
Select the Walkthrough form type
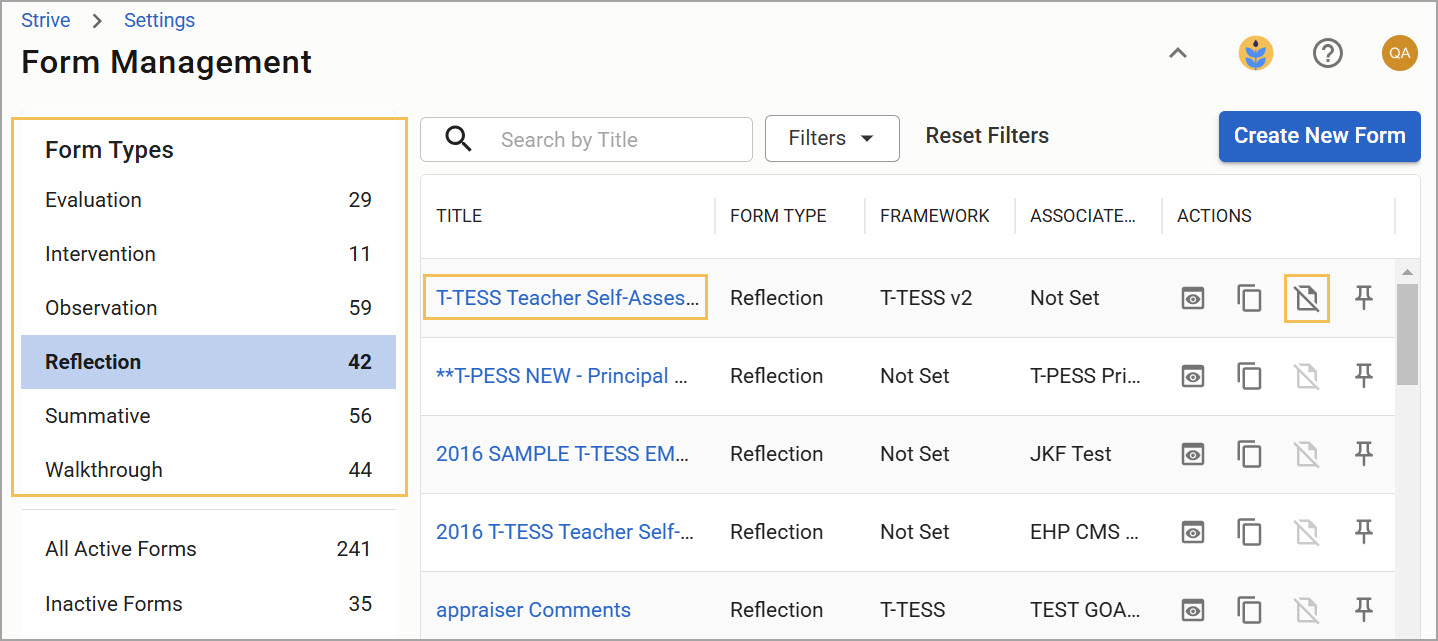click(x=208, y=470)
